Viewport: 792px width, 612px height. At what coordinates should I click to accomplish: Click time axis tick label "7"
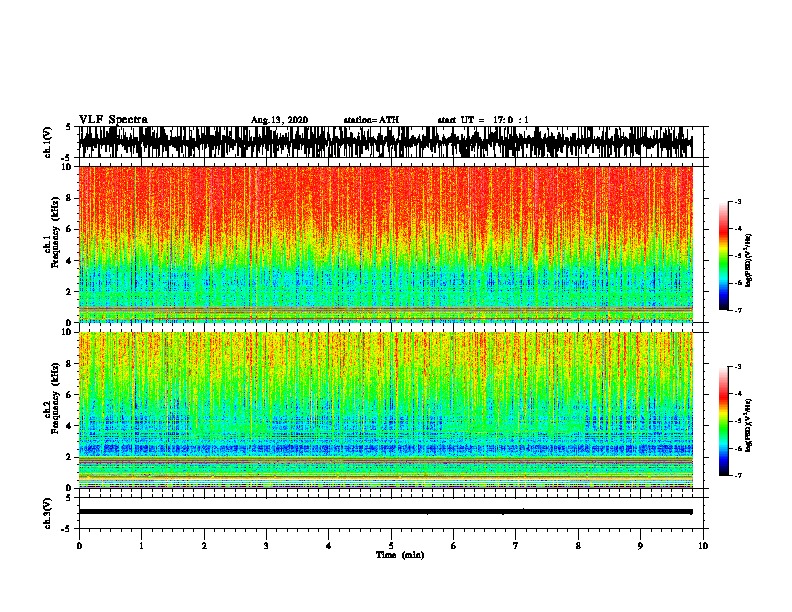[516, 546]
